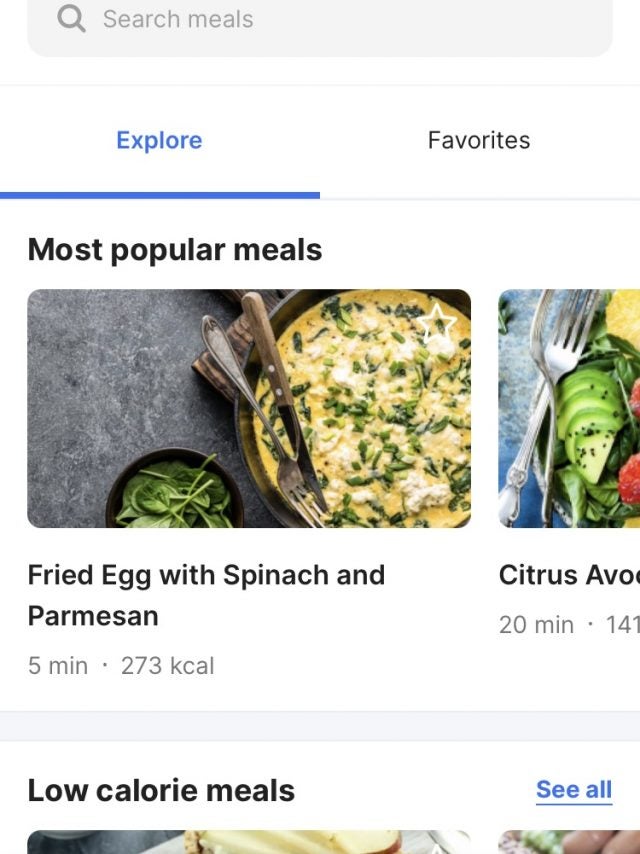This screenshot has width=640, height=854.
Task: Click the magnifying glass search icon
Action: click(71, 18)
